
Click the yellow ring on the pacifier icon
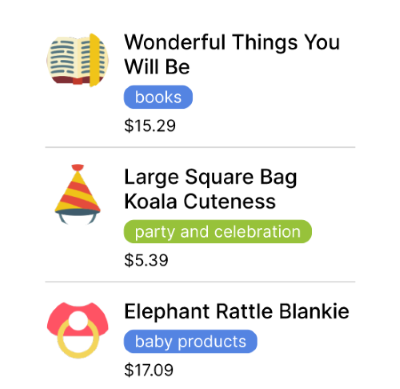click(78, 337)
